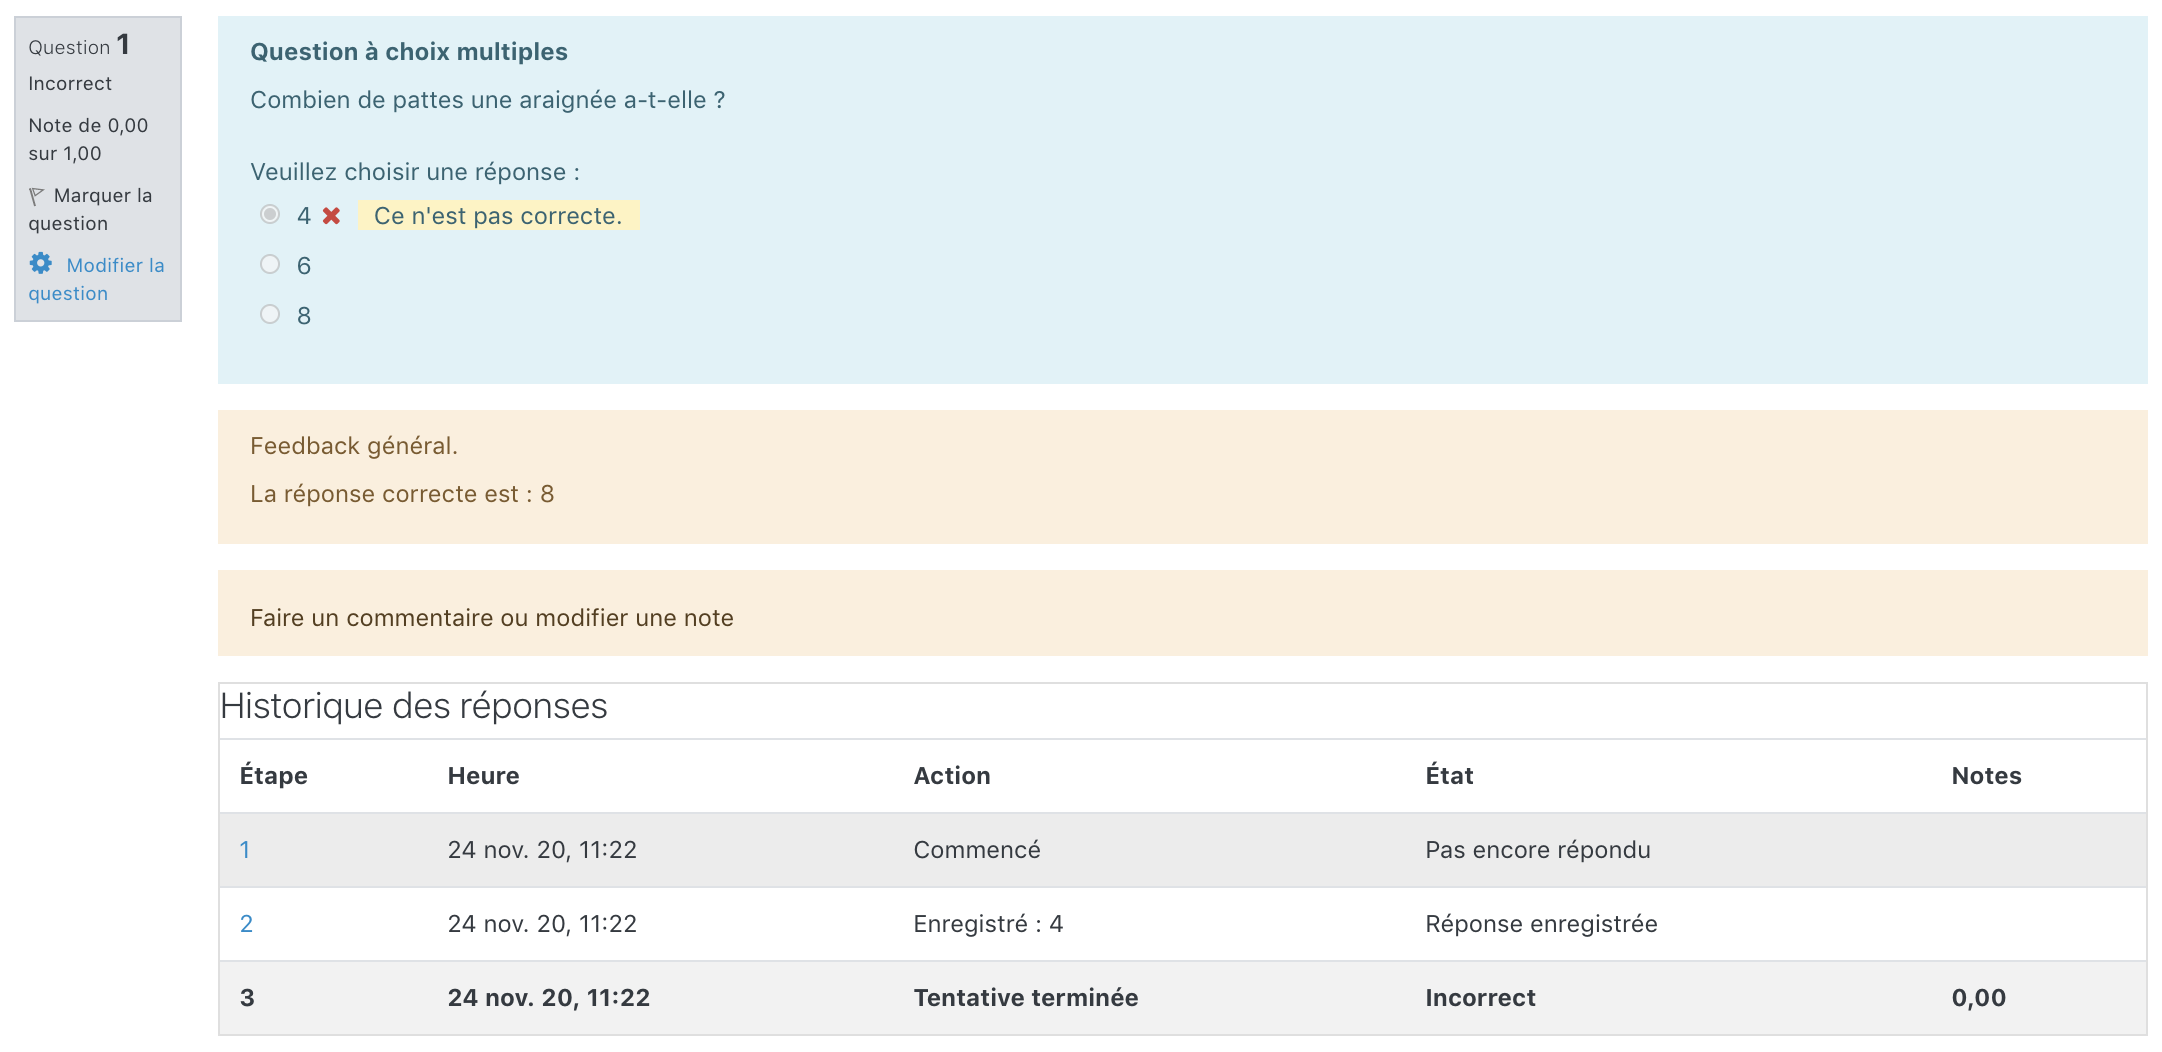Click the flag icon beside Marquer la question

point(37,196)
